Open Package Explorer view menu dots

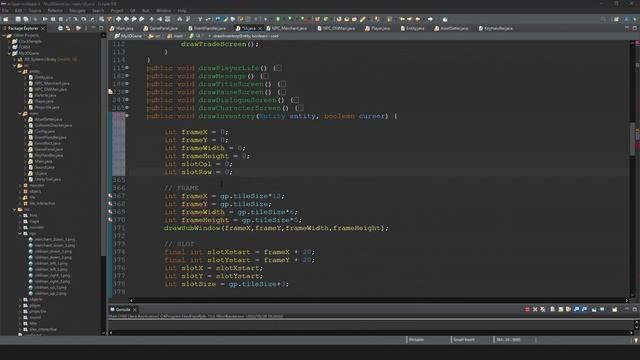tap(86, 28)
